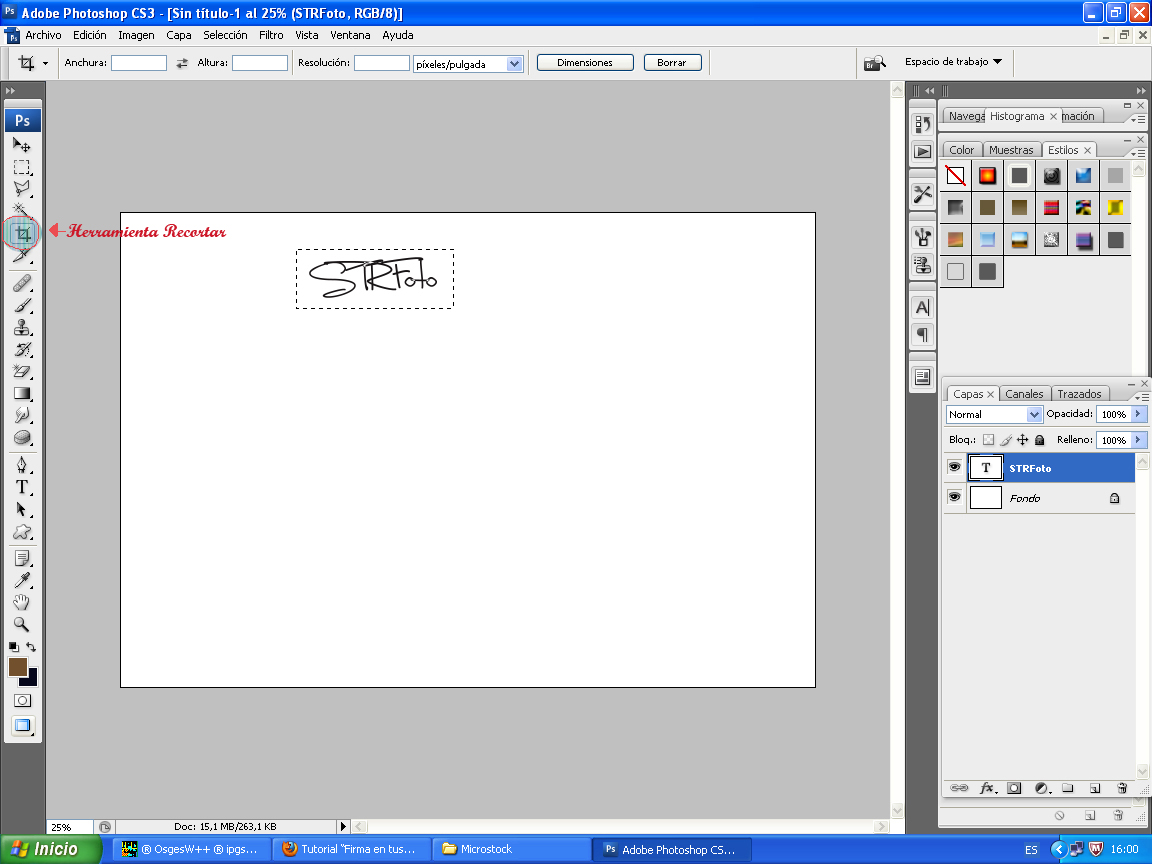Image resolution: width=1152 pixels, height=864 pixels.
Task: Click the Dimensiones button
Action: (585, 62)
